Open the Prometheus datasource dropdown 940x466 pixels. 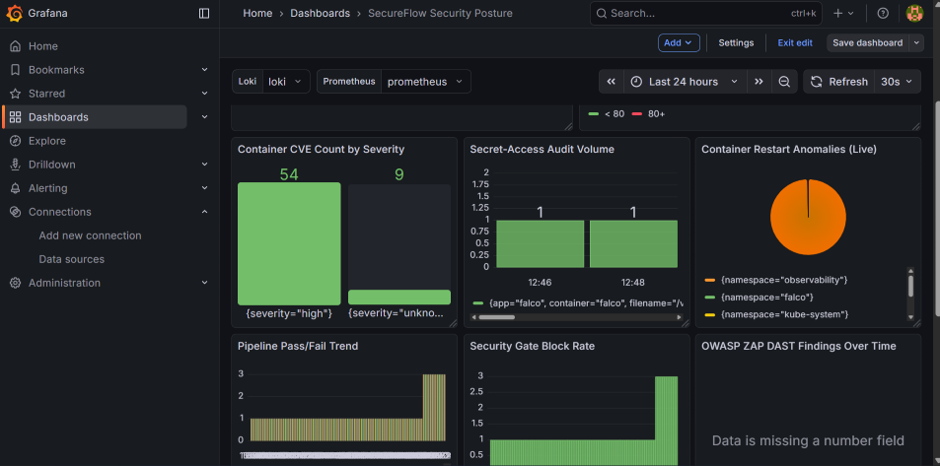pyautogui.click(x=426, y=82)
